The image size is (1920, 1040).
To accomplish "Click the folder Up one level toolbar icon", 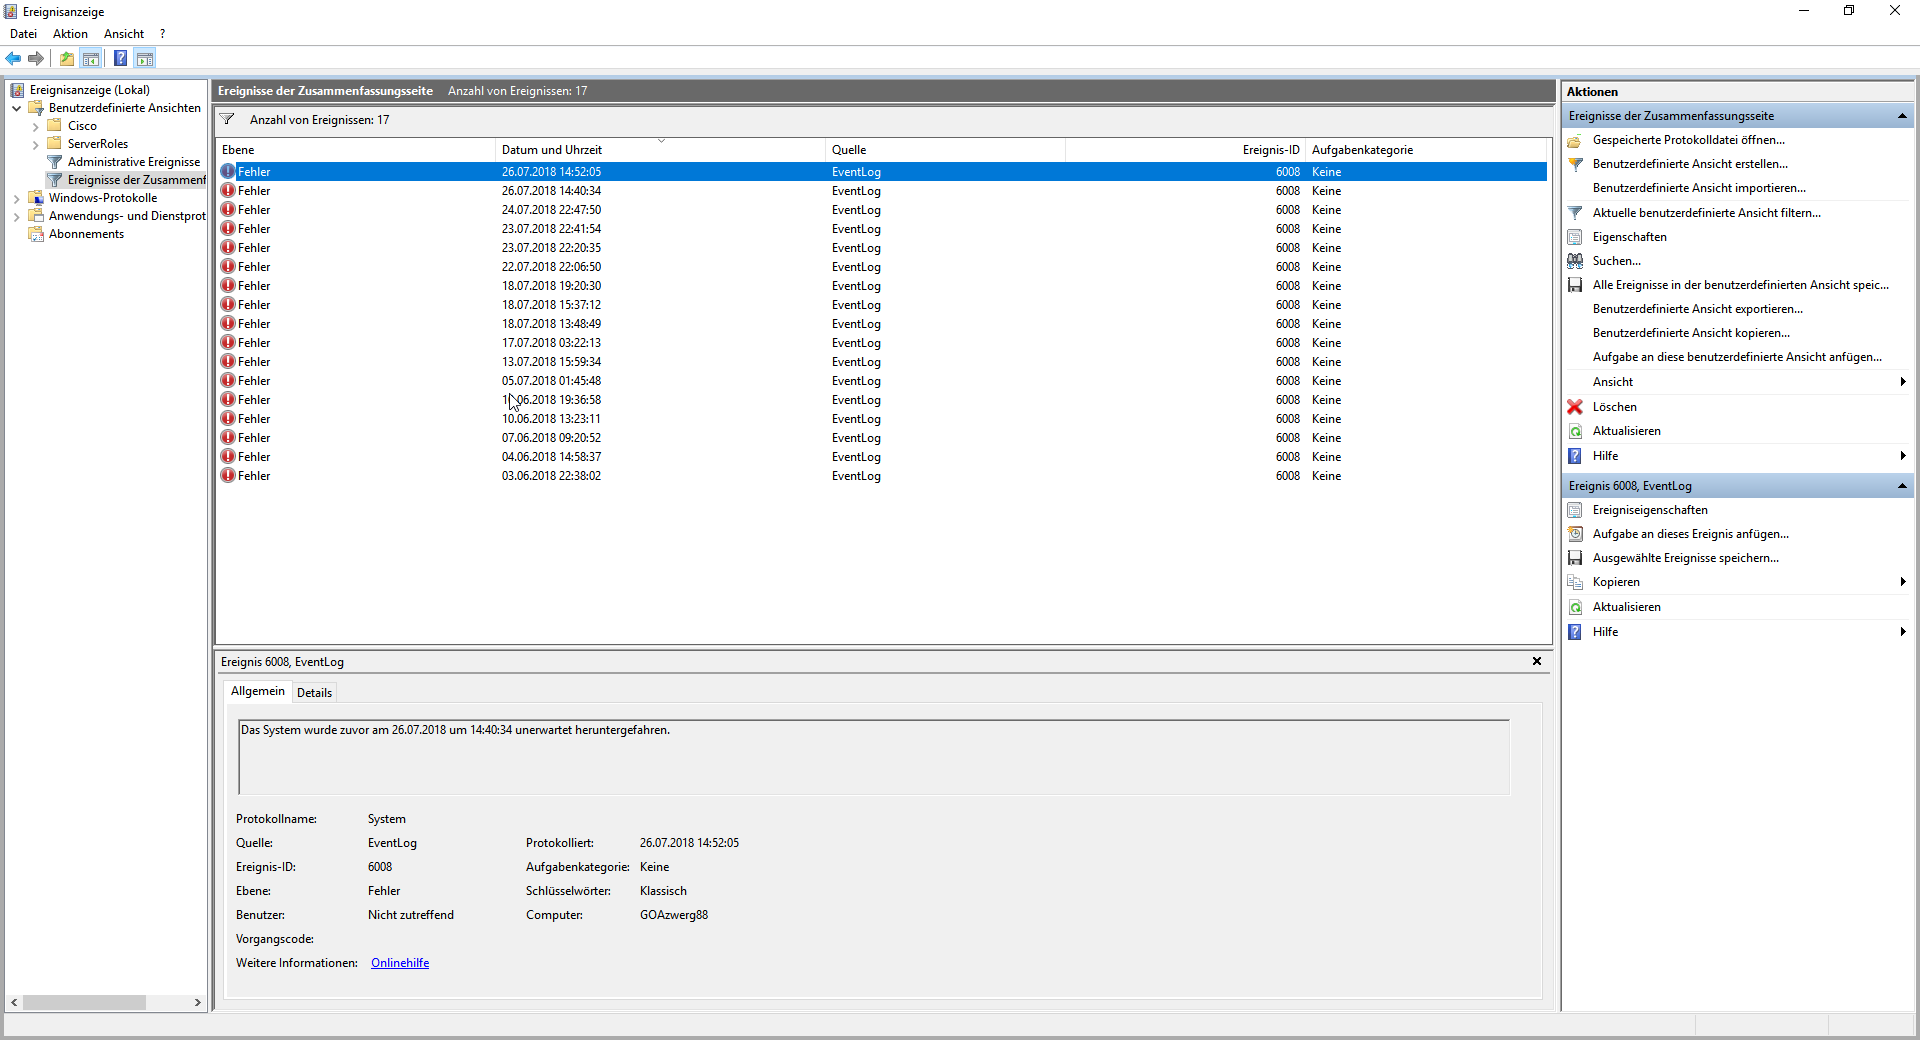I will (x=66, y=59).
